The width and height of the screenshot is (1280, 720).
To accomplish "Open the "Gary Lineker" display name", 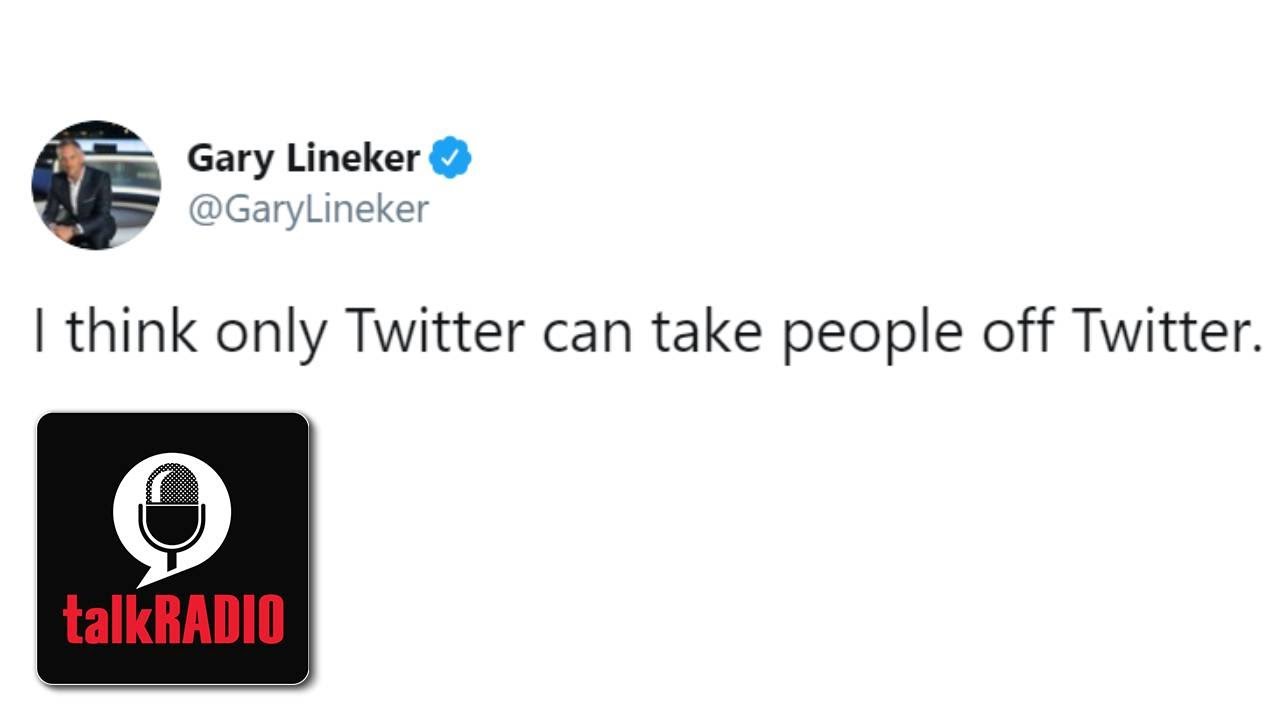I will tap(303, 159).
